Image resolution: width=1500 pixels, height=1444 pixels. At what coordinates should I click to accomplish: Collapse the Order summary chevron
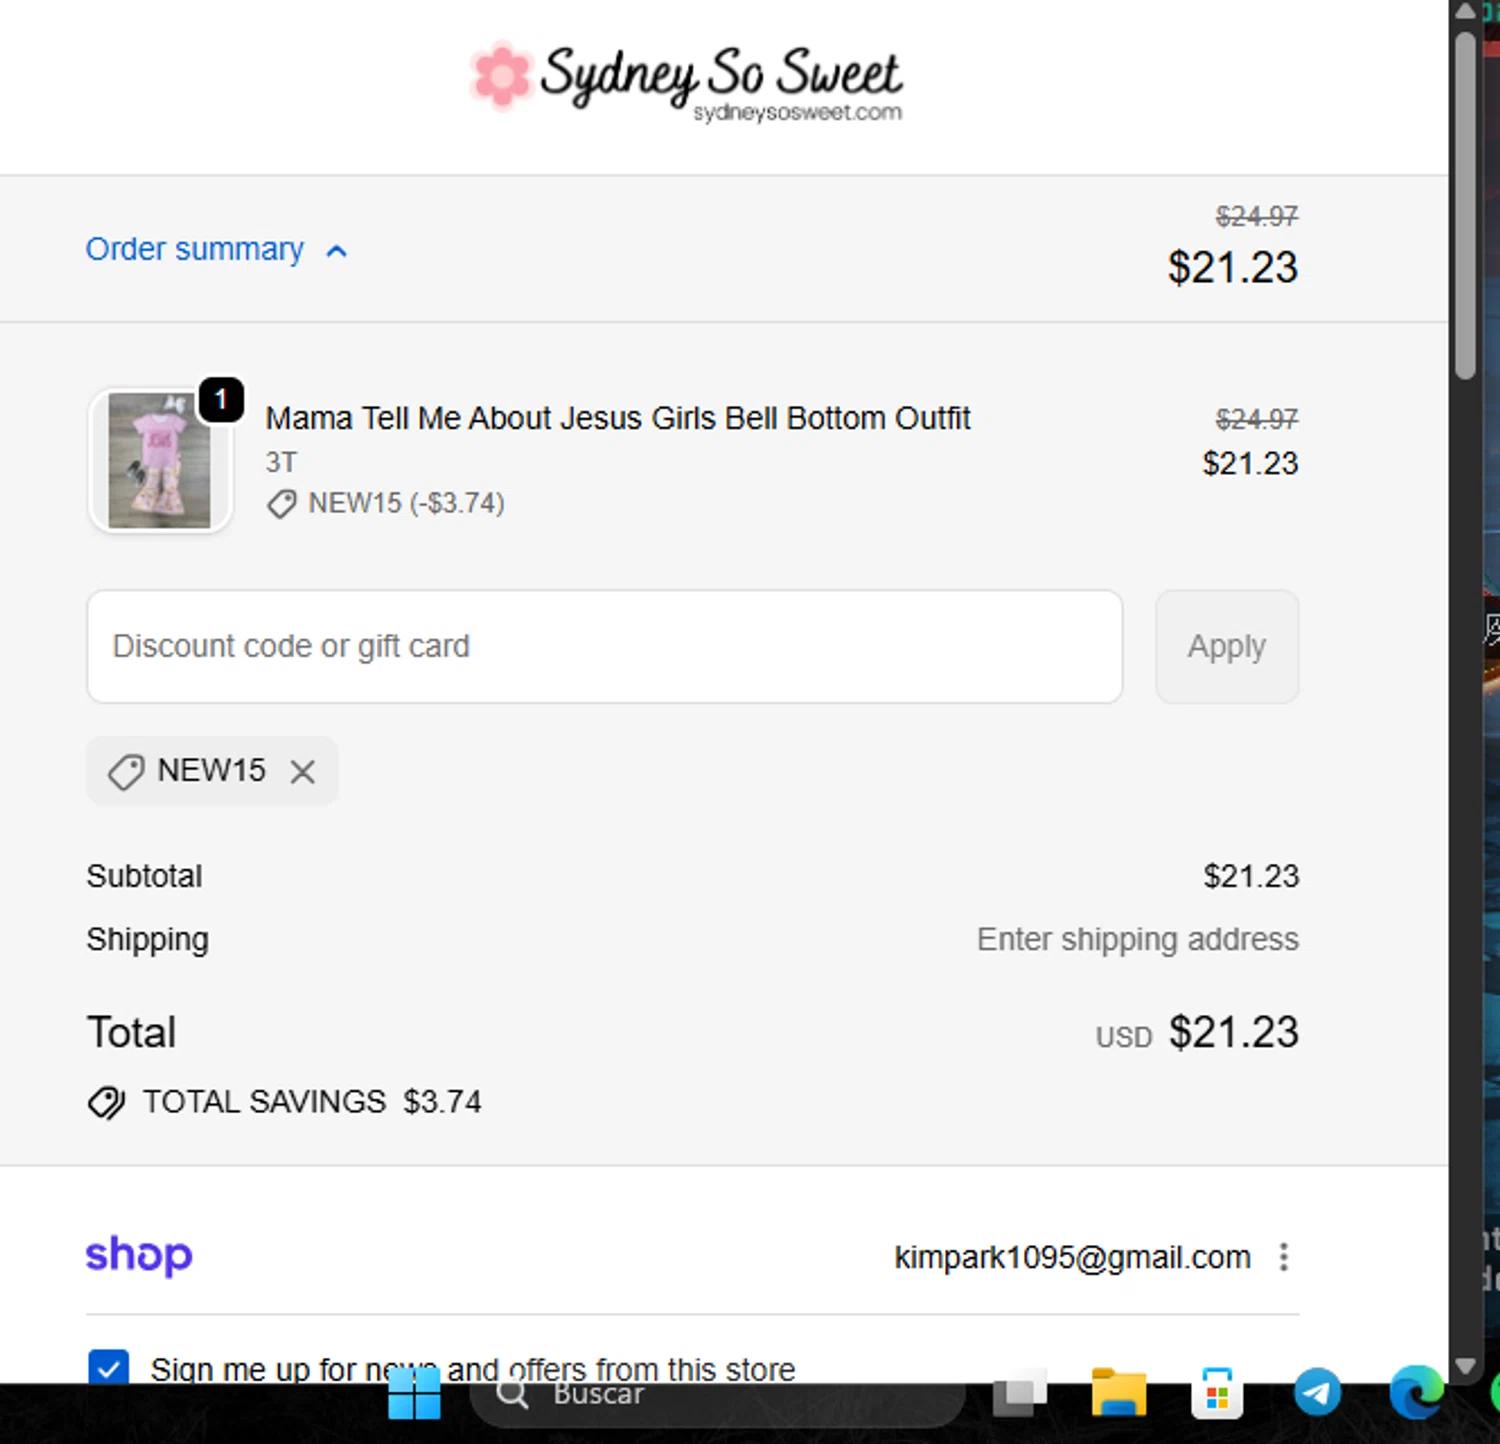point(337,251)
